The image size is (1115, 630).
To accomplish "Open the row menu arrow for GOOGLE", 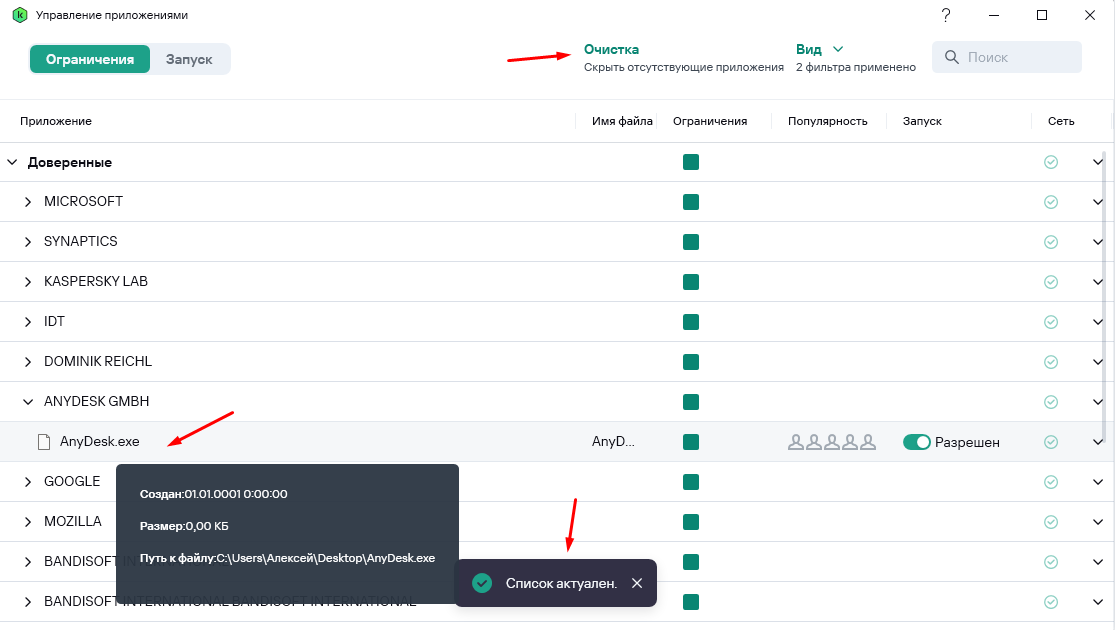I will (x=1097, y=482).
